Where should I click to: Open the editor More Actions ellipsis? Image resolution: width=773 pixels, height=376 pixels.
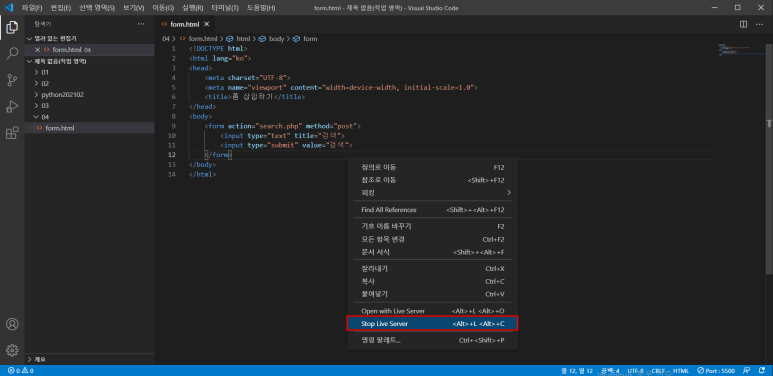click(x=759, y=24)
